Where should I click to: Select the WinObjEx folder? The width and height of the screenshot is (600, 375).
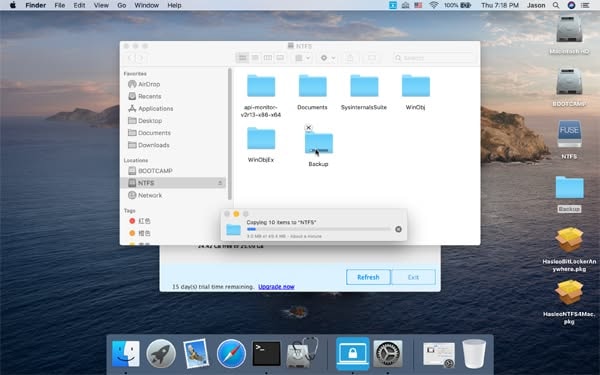[x=261, y=138]
